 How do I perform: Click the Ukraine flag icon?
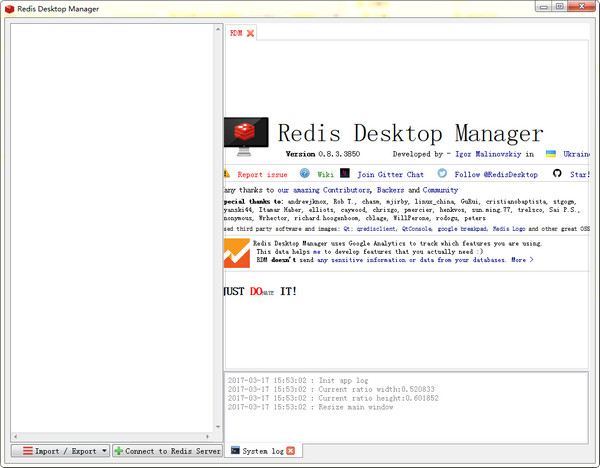click(x=550, y=155)
